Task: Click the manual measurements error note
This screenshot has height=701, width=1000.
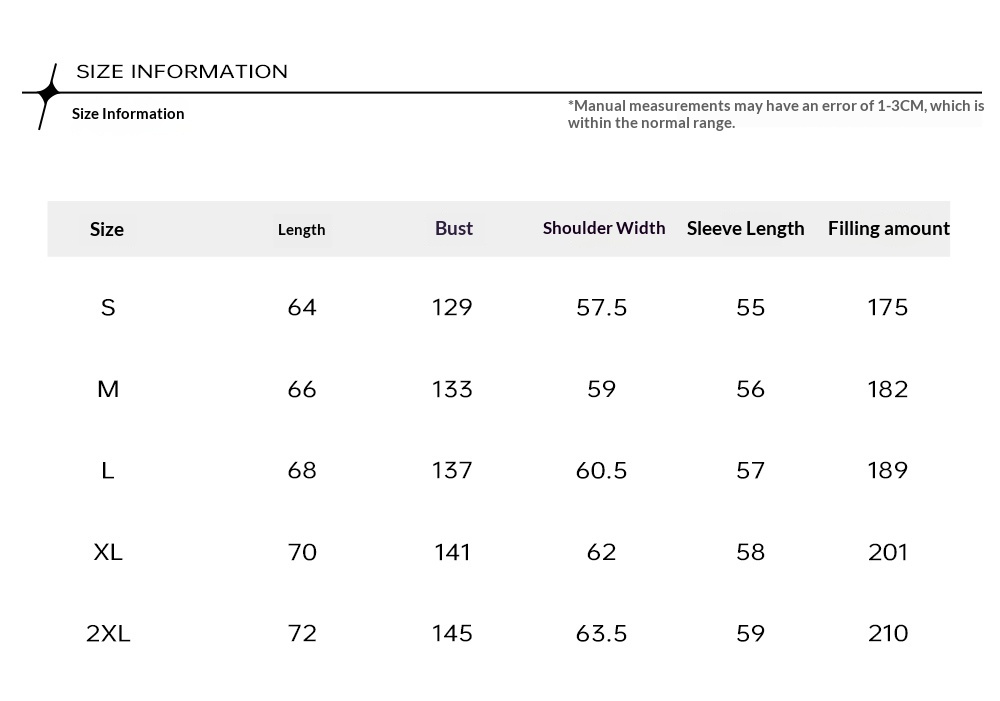Action: (775, 114)
